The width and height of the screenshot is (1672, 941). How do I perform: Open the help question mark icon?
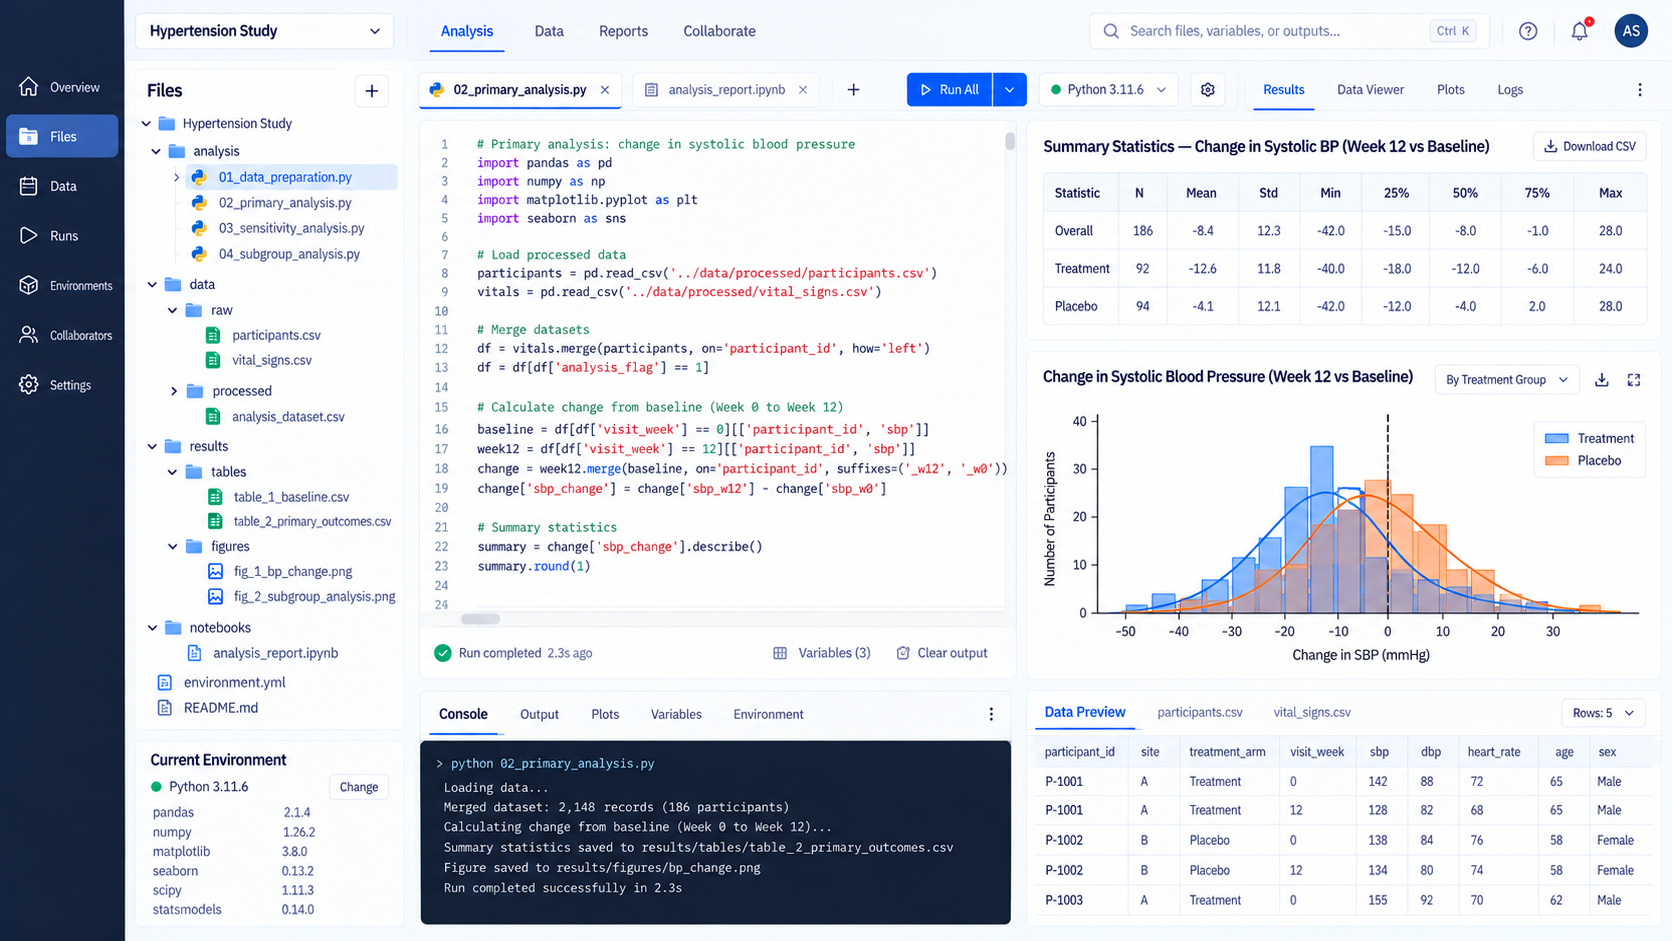1528,31
